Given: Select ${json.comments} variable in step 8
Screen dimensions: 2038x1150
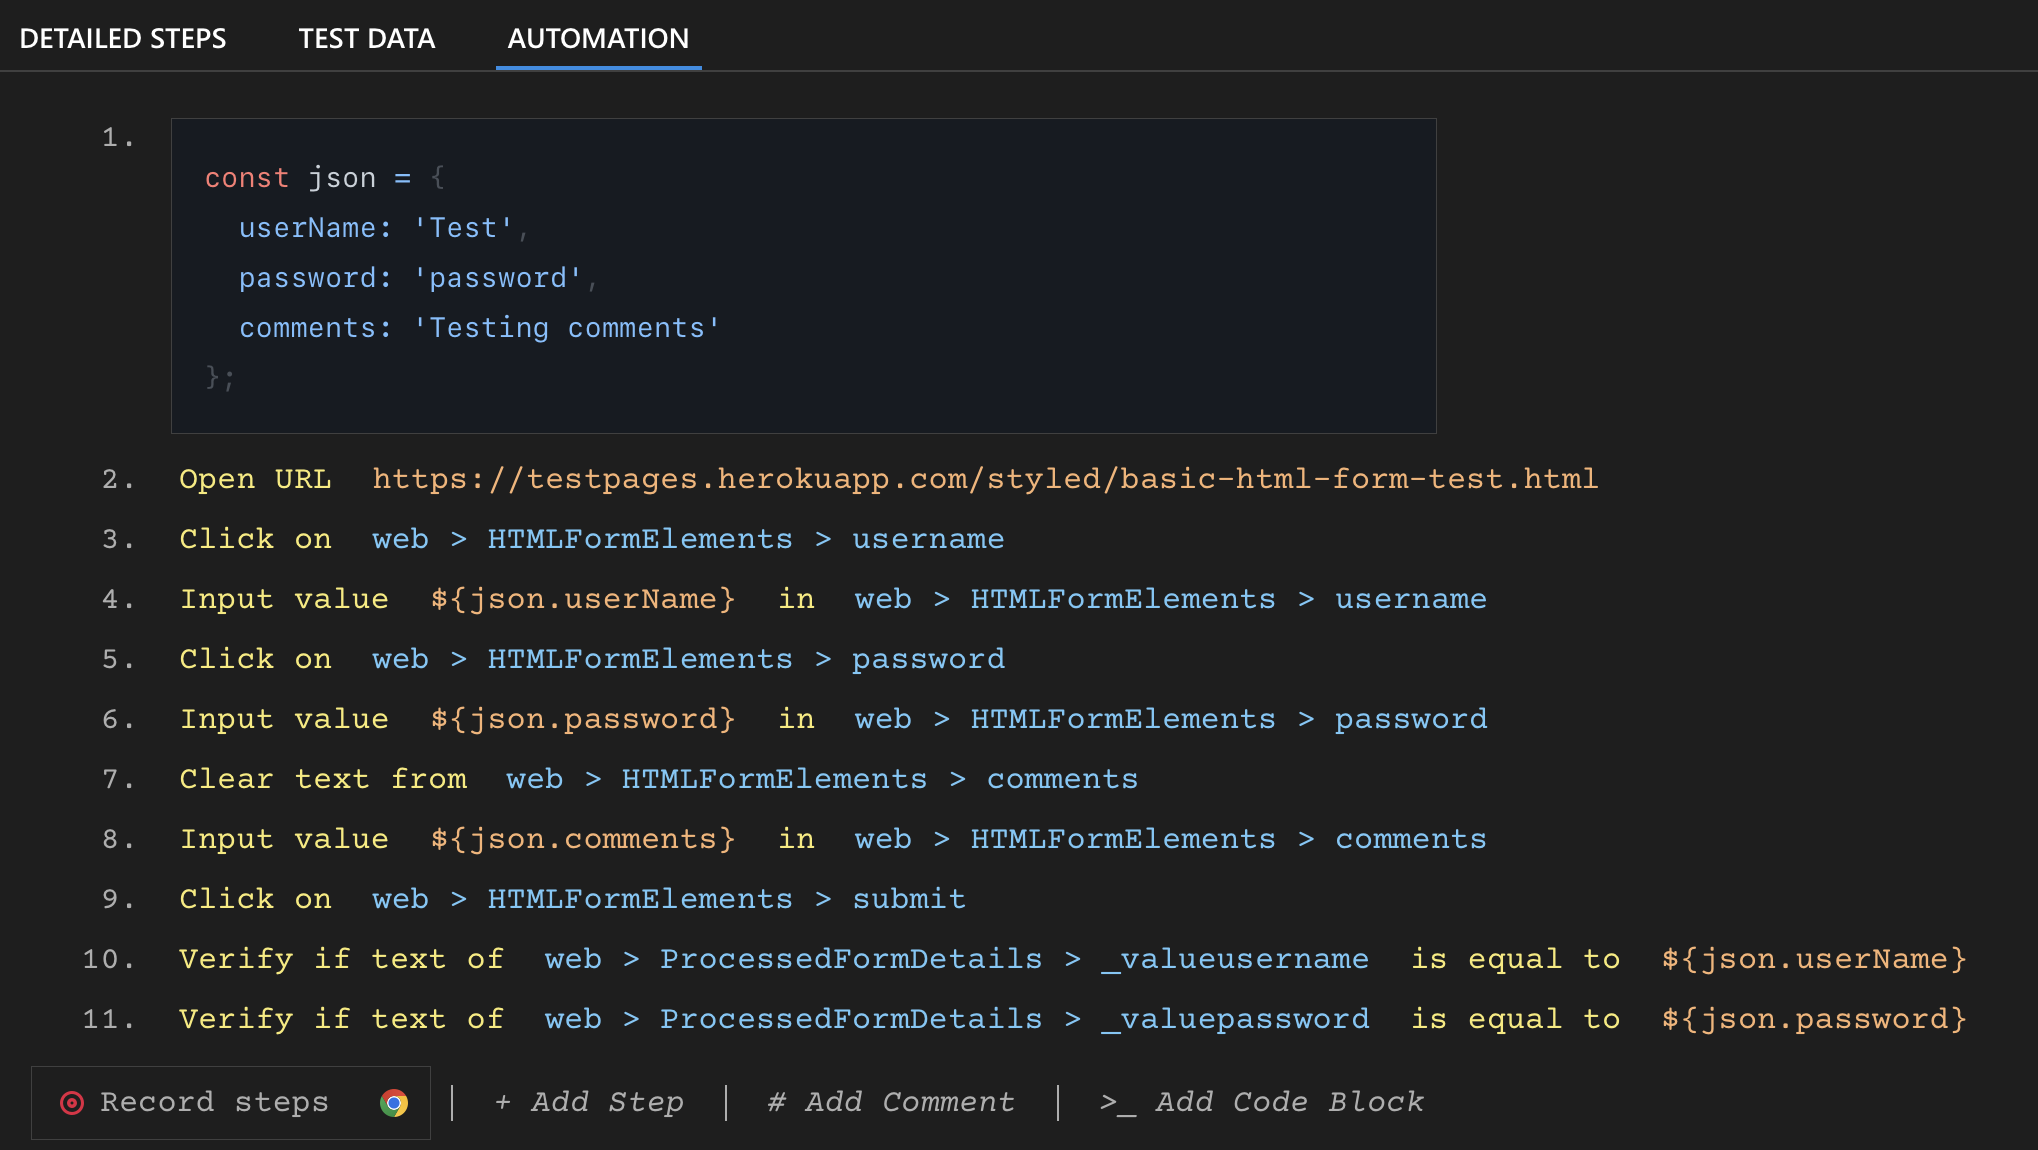Looking at the screenshot, I should [x=582, y=838].
